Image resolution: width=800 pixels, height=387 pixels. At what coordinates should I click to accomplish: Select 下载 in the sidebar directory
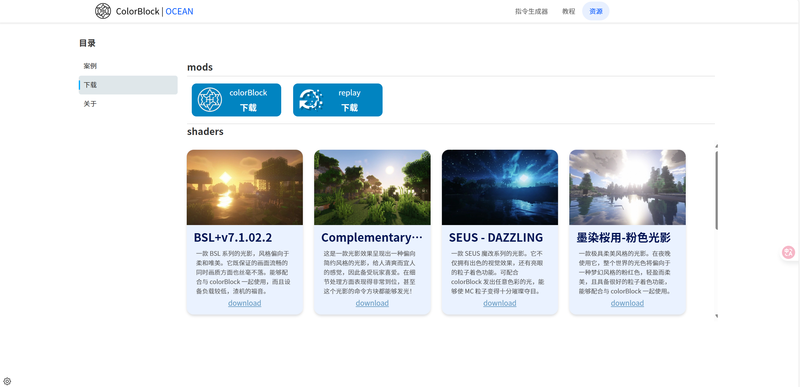[128, 85]
